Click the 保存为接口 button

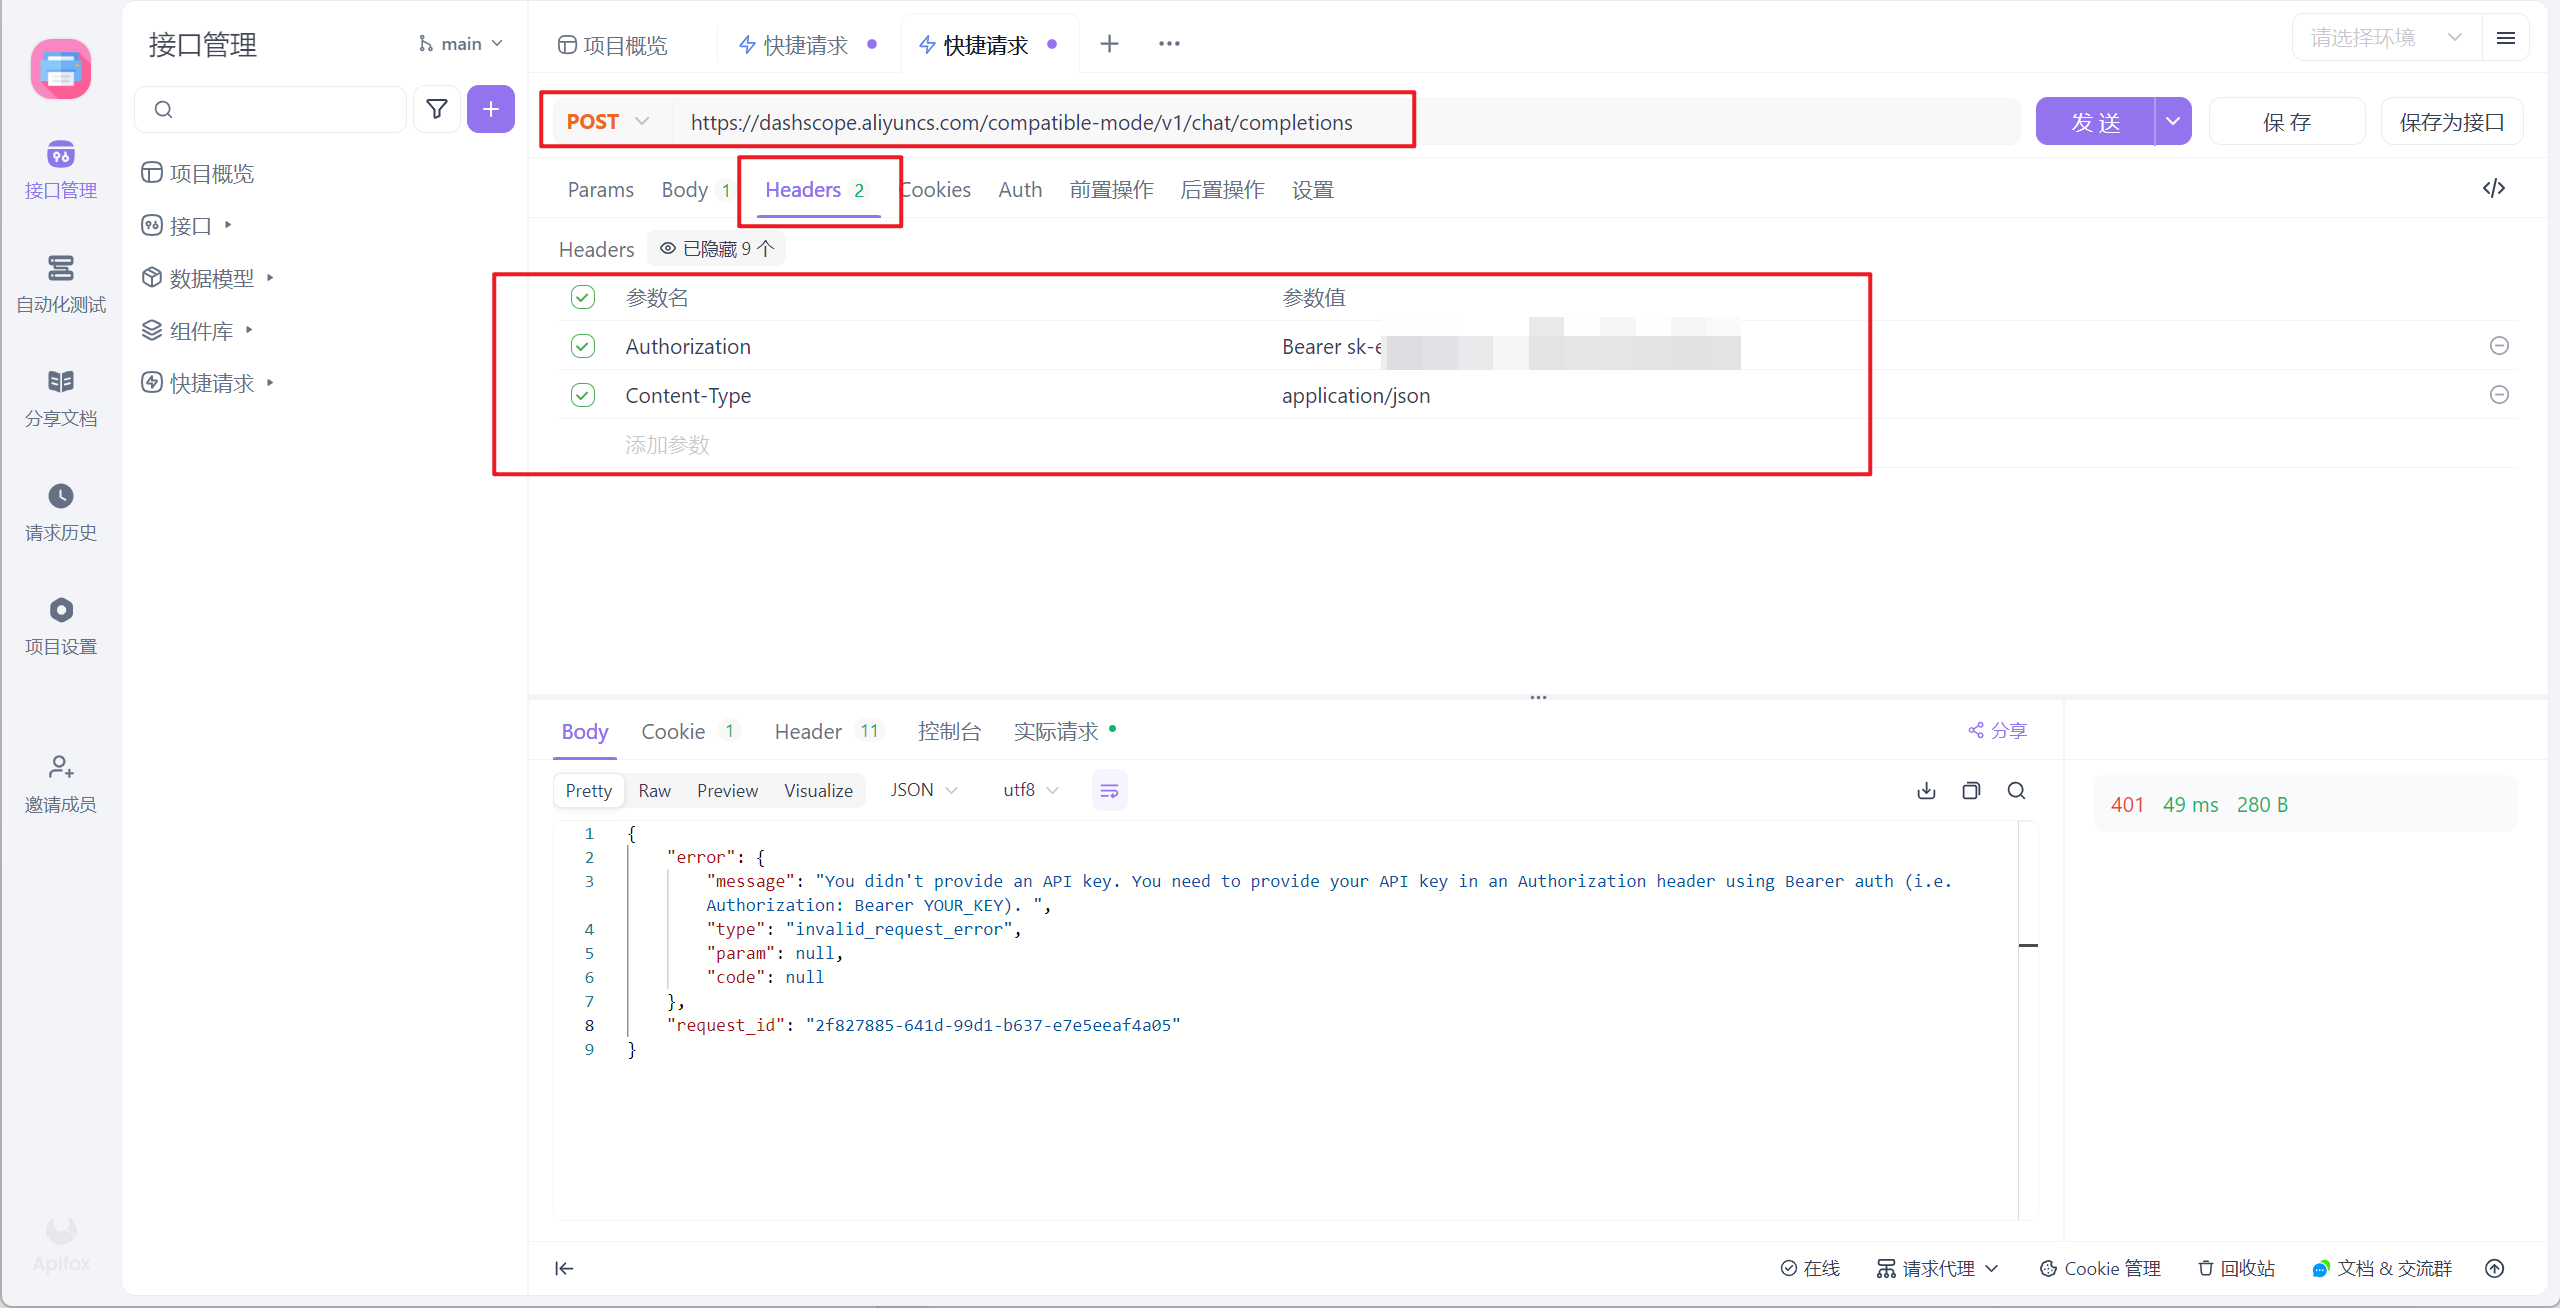pos(2451,122)
